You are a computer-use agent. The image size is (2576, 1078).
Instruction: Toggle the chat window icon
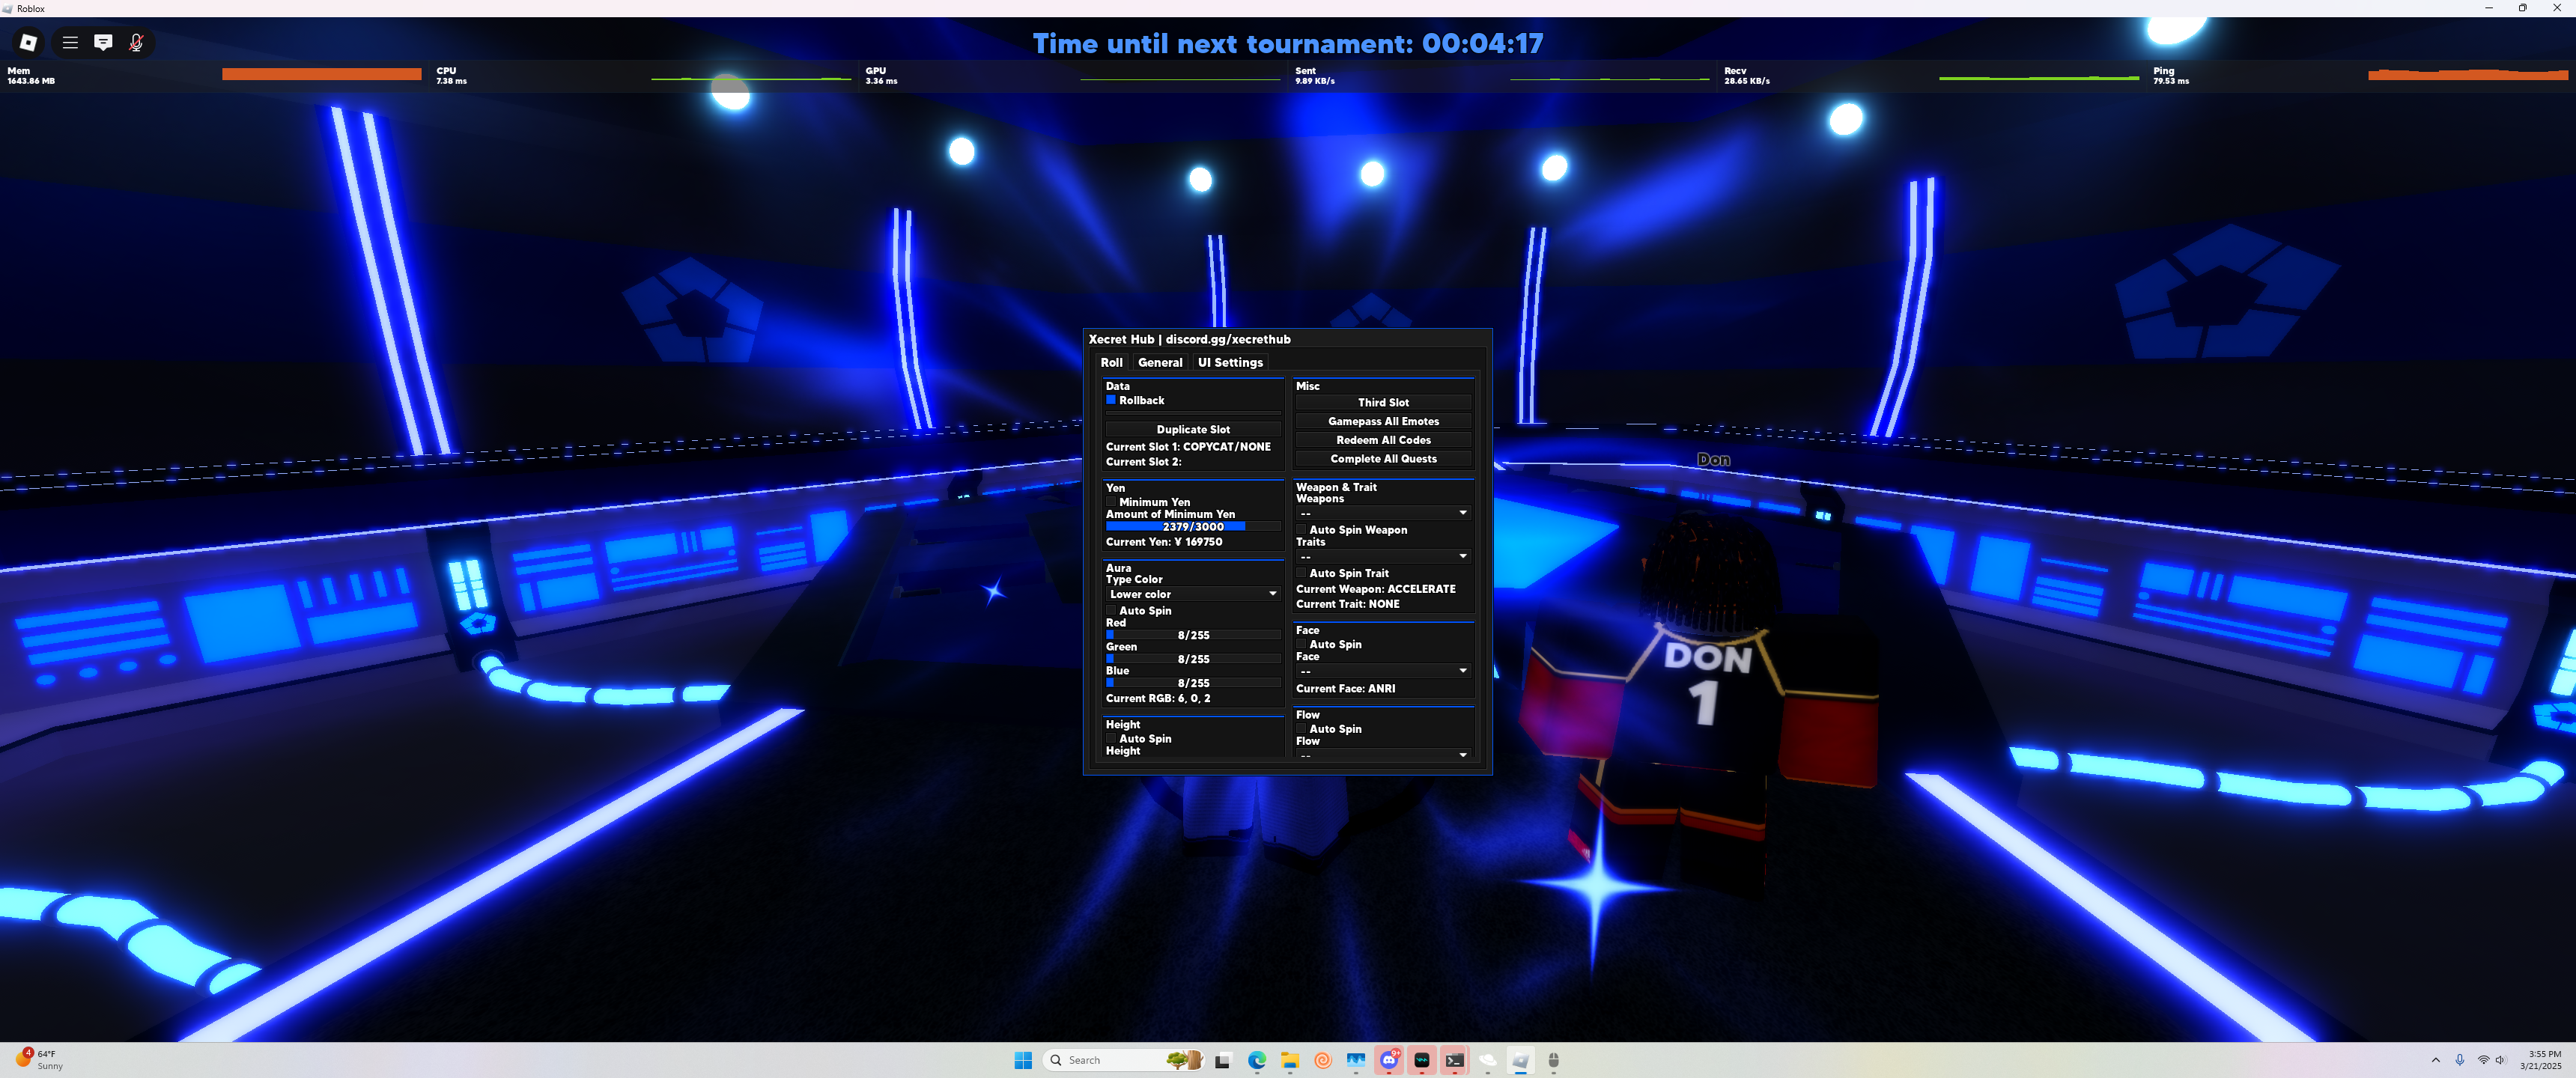pyautogui.click(x=103, y=42)
